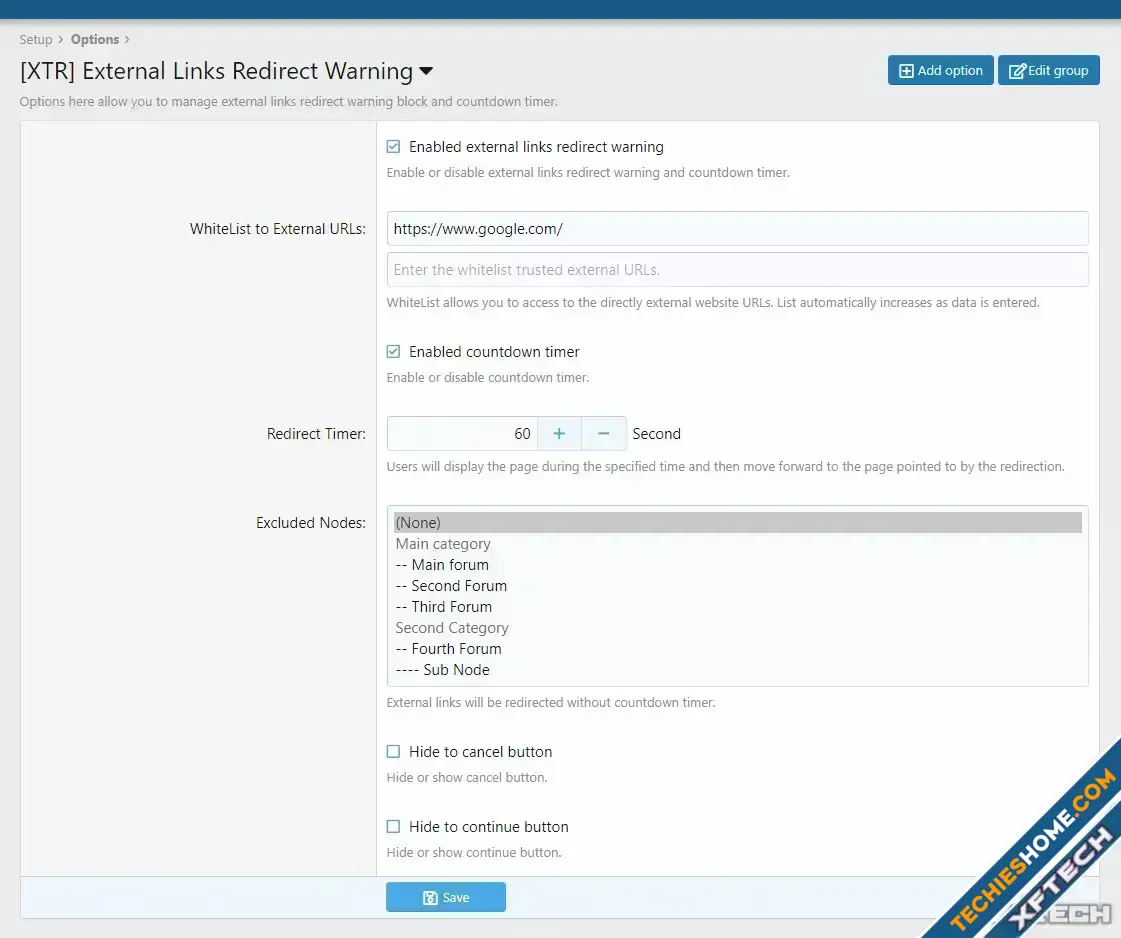Increase Redirect Timer with the plus button
The image size is (1121, 938).
pos(559,434)
